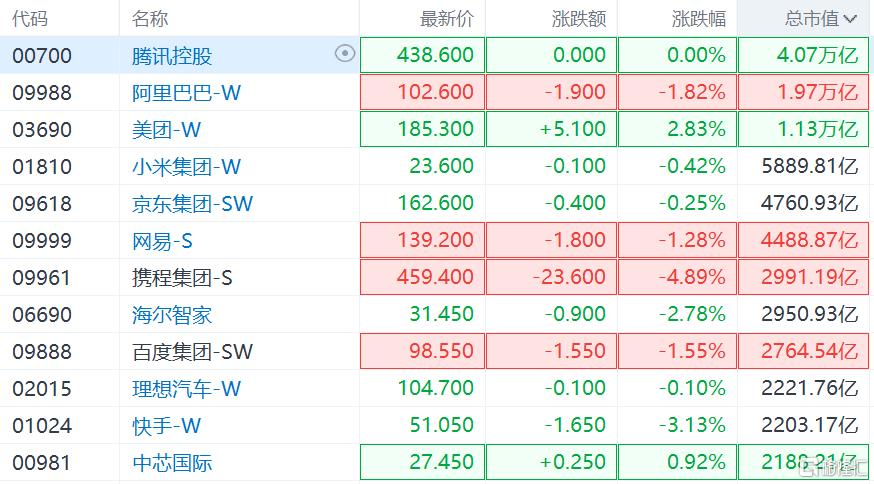The image size is (874, 484).
Task: Sort by the 最新价 column header
Action: (447, 19)
